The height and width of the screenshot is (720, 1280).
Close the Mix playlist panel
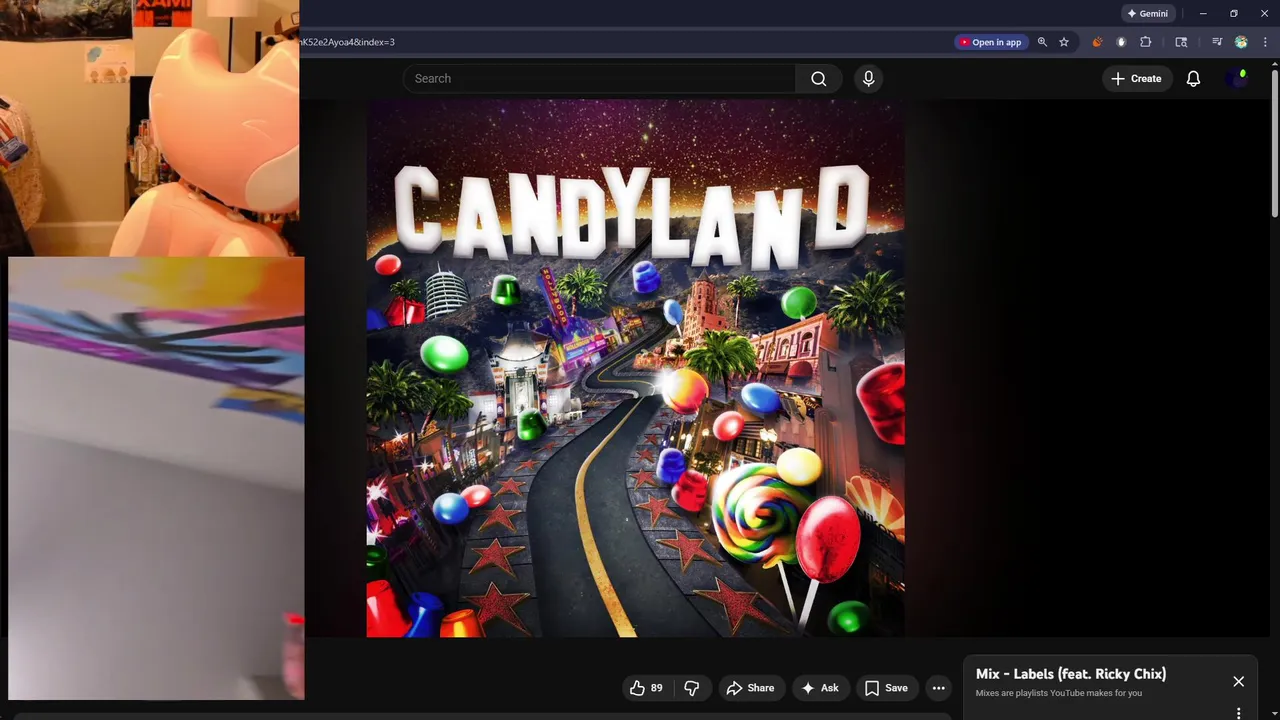point(1238,682)
